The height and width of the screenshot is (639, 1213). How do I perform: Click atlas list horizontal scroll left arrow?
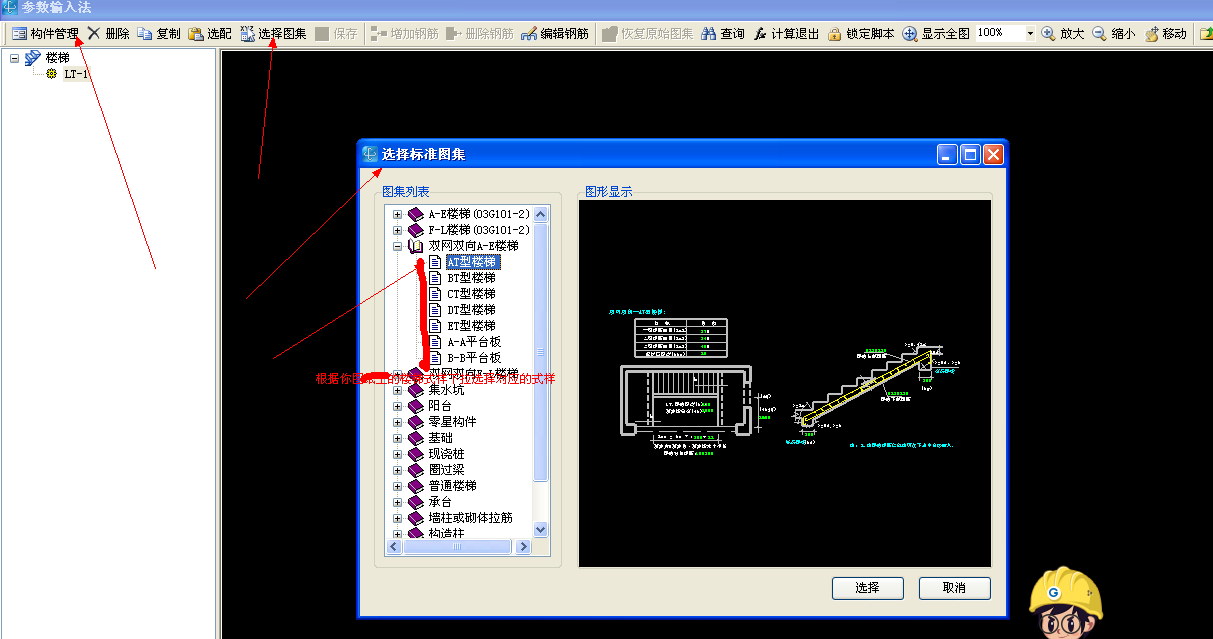[393, 546]
